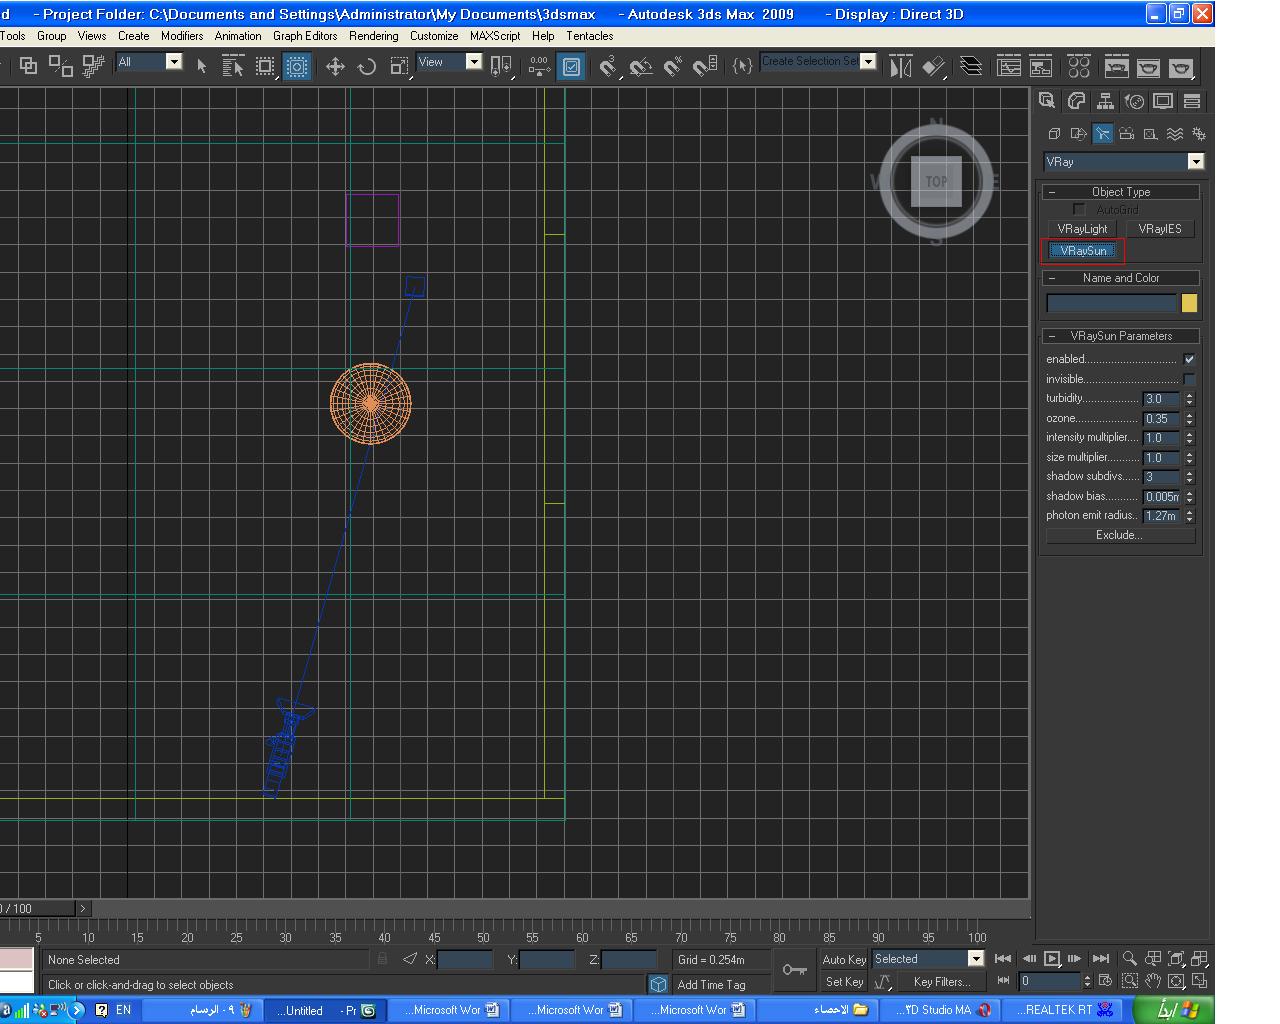Select the Shapes category icon

coord(1078,133)
